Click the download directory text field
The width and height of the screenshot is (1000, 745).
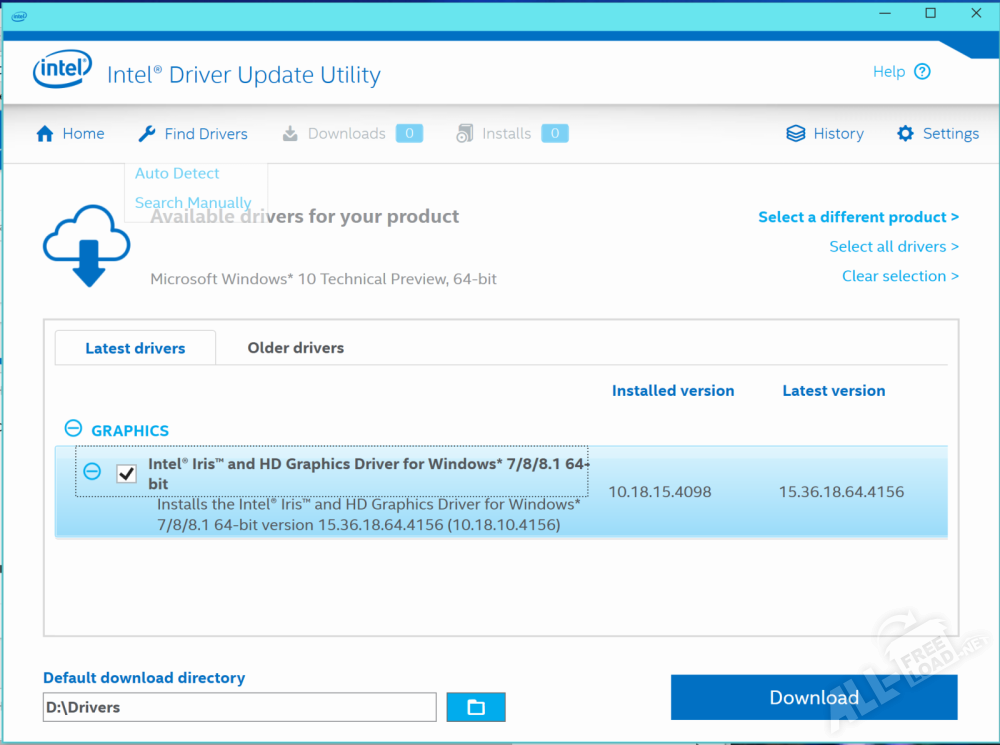click(x=239, y=707)
